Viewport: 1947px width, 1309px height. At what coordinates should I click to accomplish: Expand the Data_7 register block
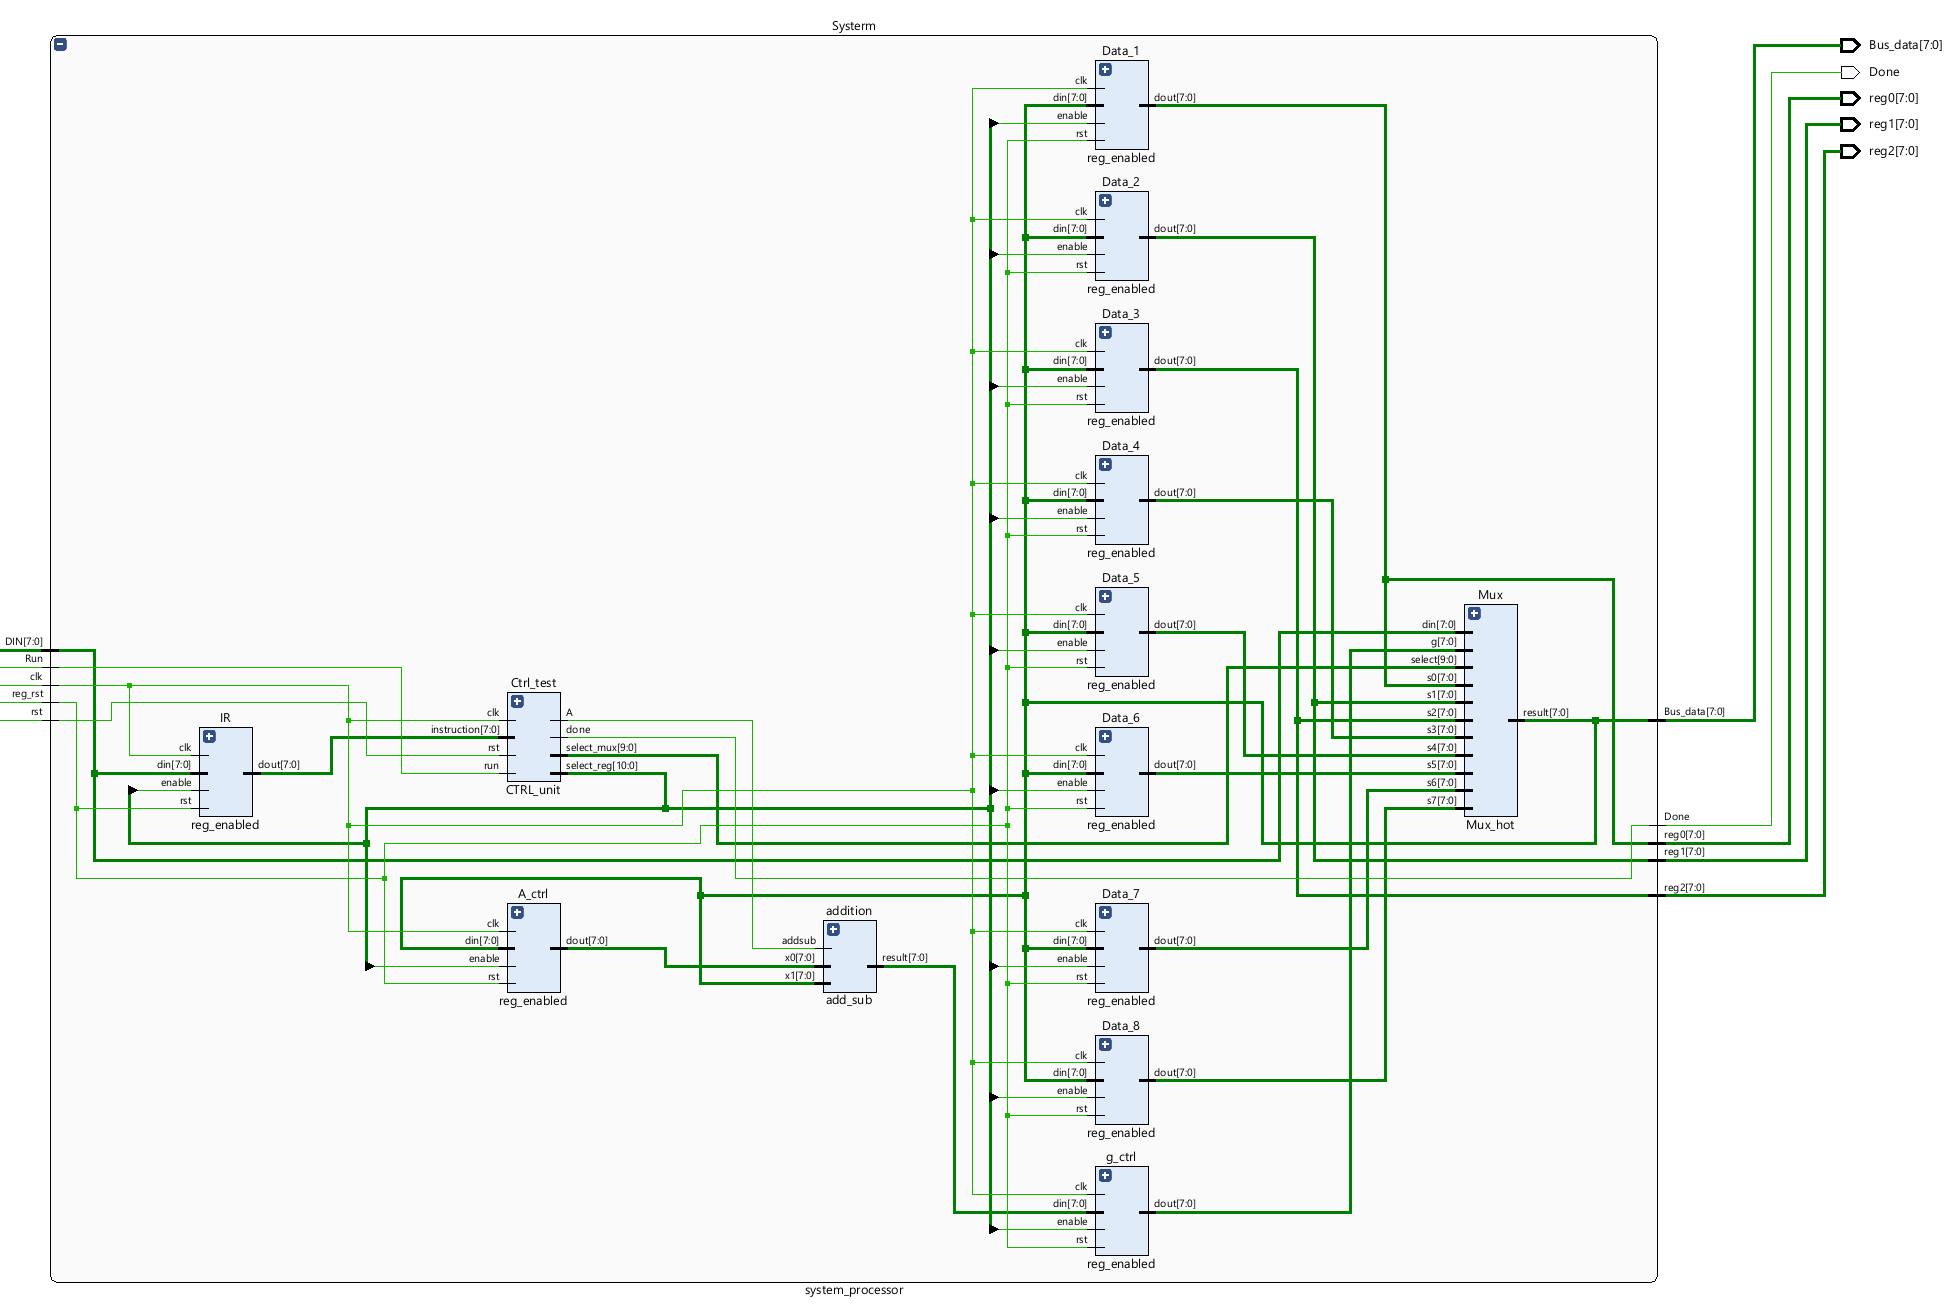coord(1105,913)
